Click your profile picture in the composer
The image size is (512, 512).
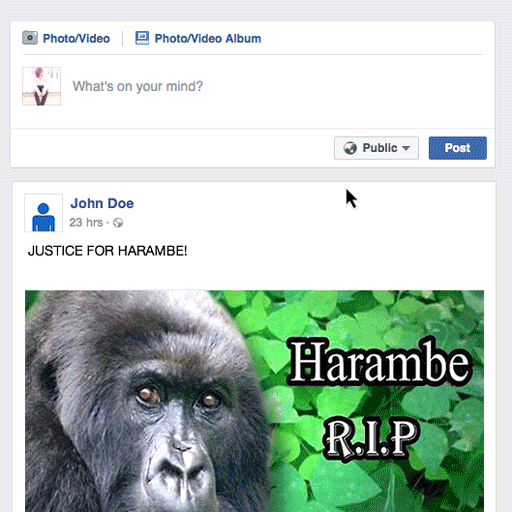(41, 86)
